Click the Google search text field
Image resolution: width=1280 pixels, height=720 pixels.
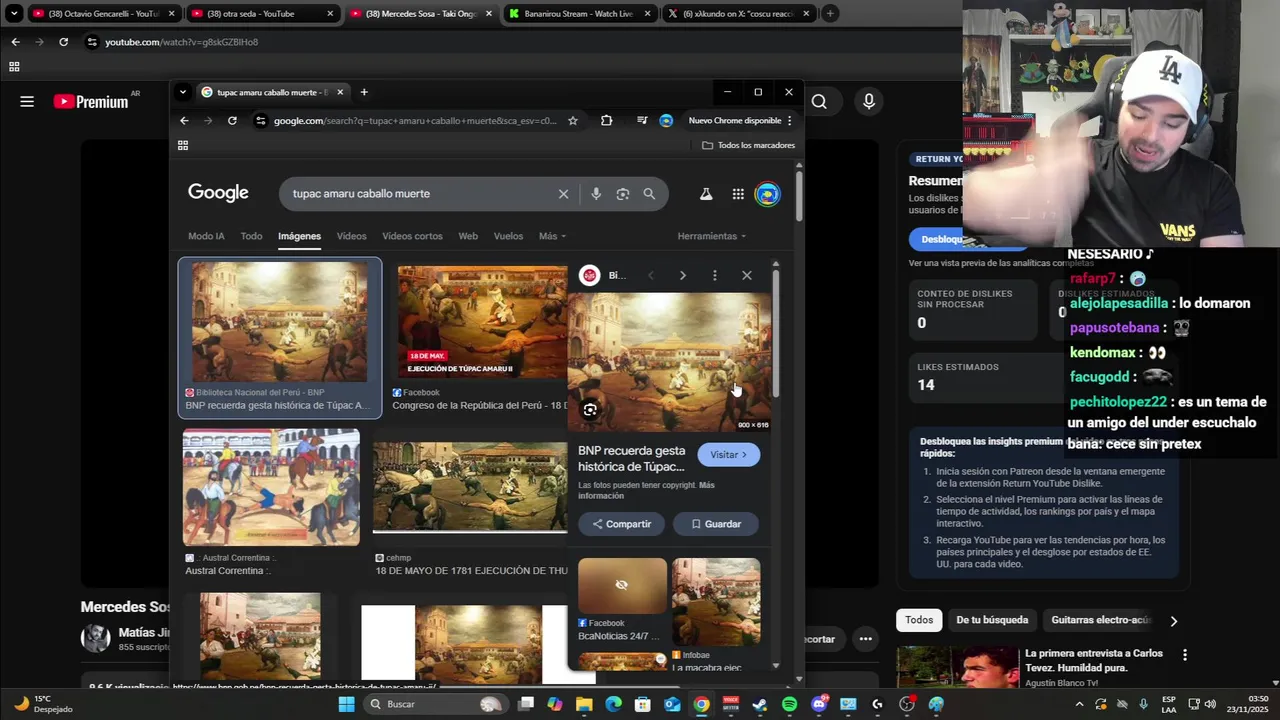coord(420,194)
